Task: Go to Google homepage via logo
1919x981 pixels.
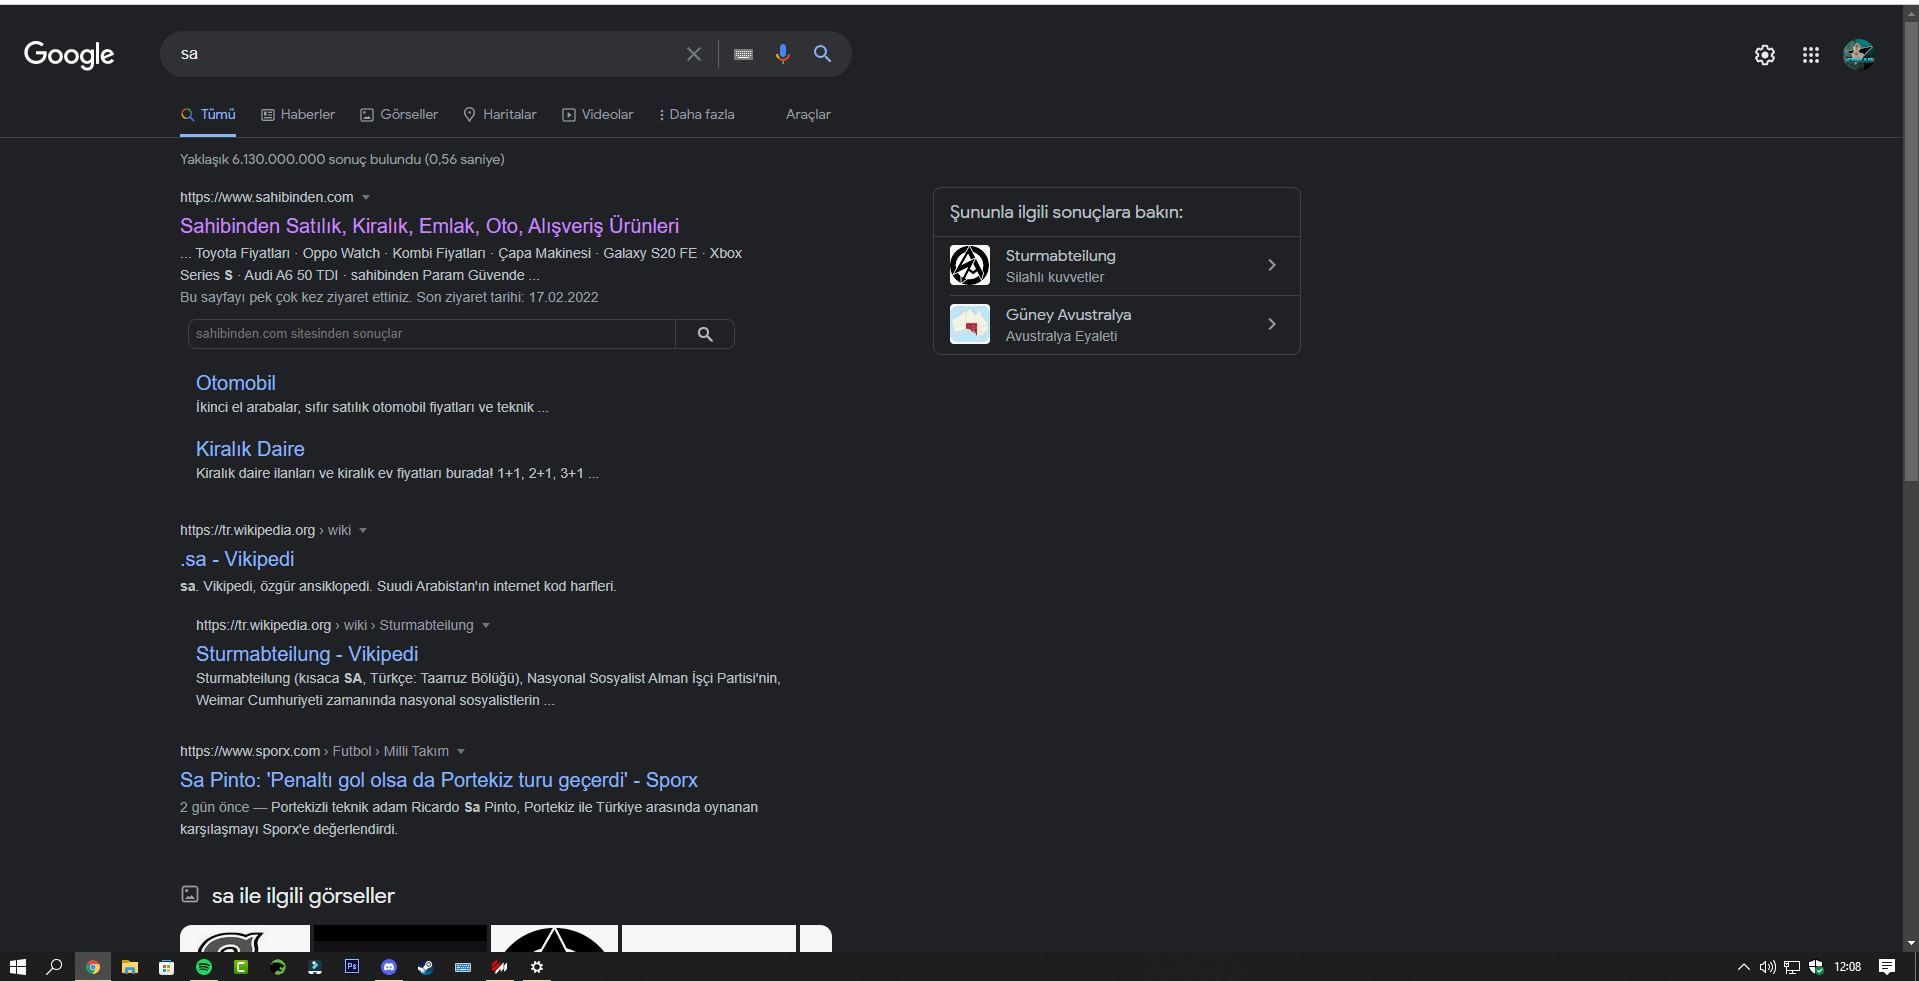Action: click(x=69, y=55)
